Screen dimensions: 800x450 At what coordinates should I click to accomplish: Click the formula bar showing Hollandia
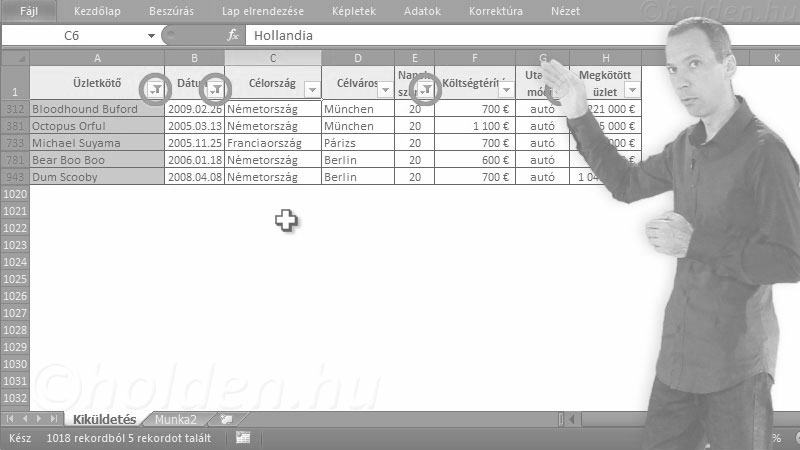(x=459, y=36)
